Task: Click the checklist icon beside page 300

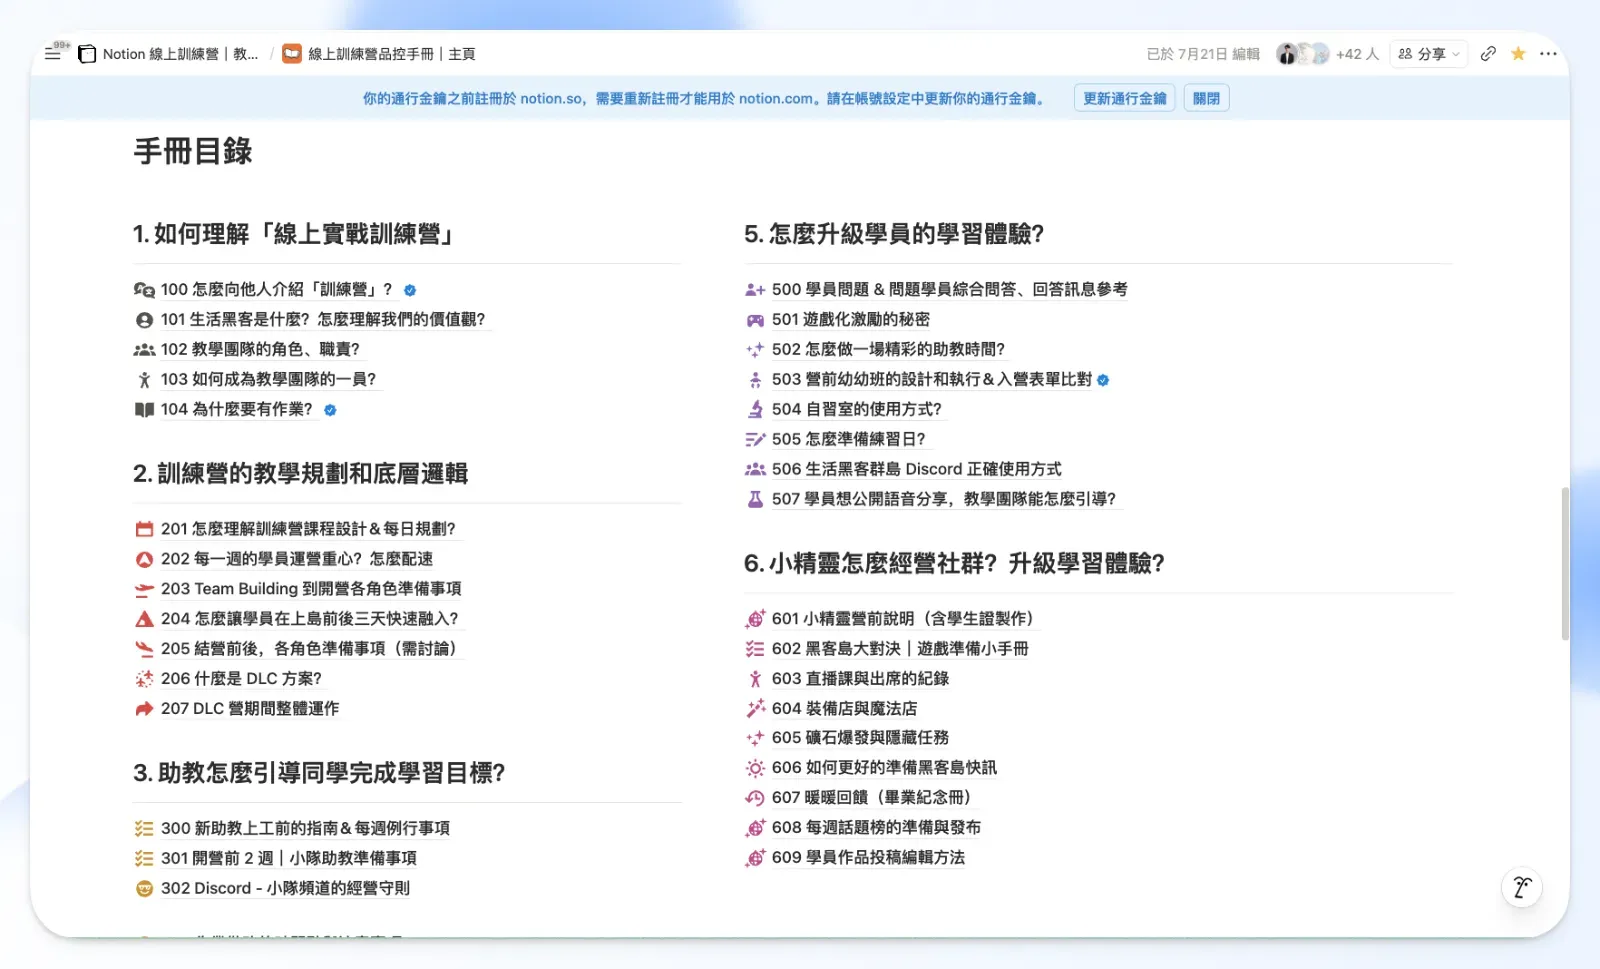Action: tap(144, 829)
